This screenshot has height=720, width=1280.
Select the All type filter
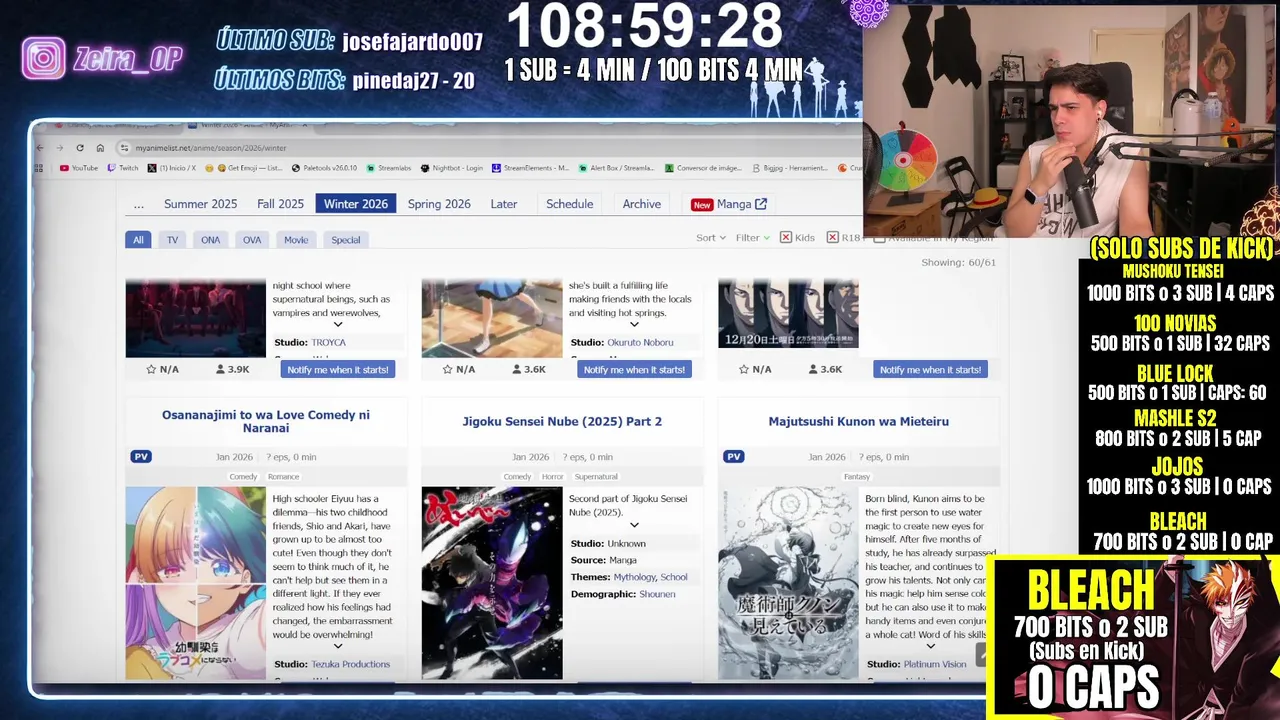pos(138,240)
